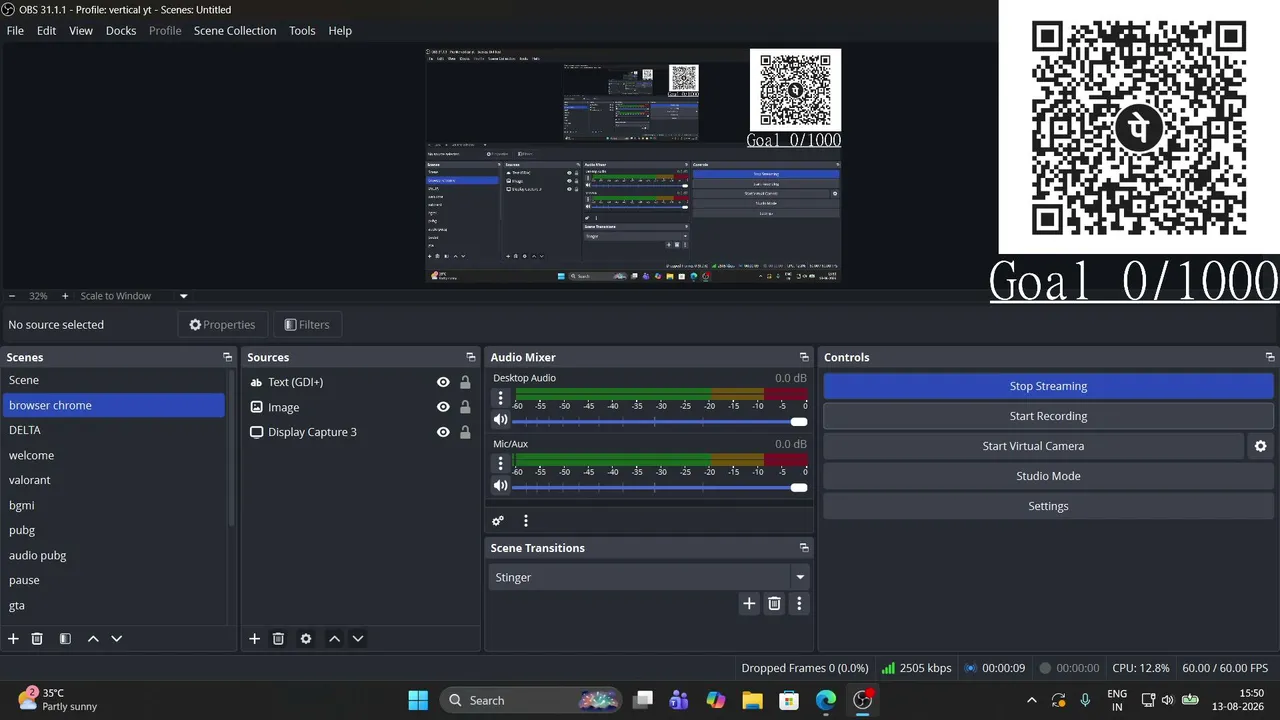Float the Sources dock
This screenshot has width=1280, height=720.
tap(471, 357)
